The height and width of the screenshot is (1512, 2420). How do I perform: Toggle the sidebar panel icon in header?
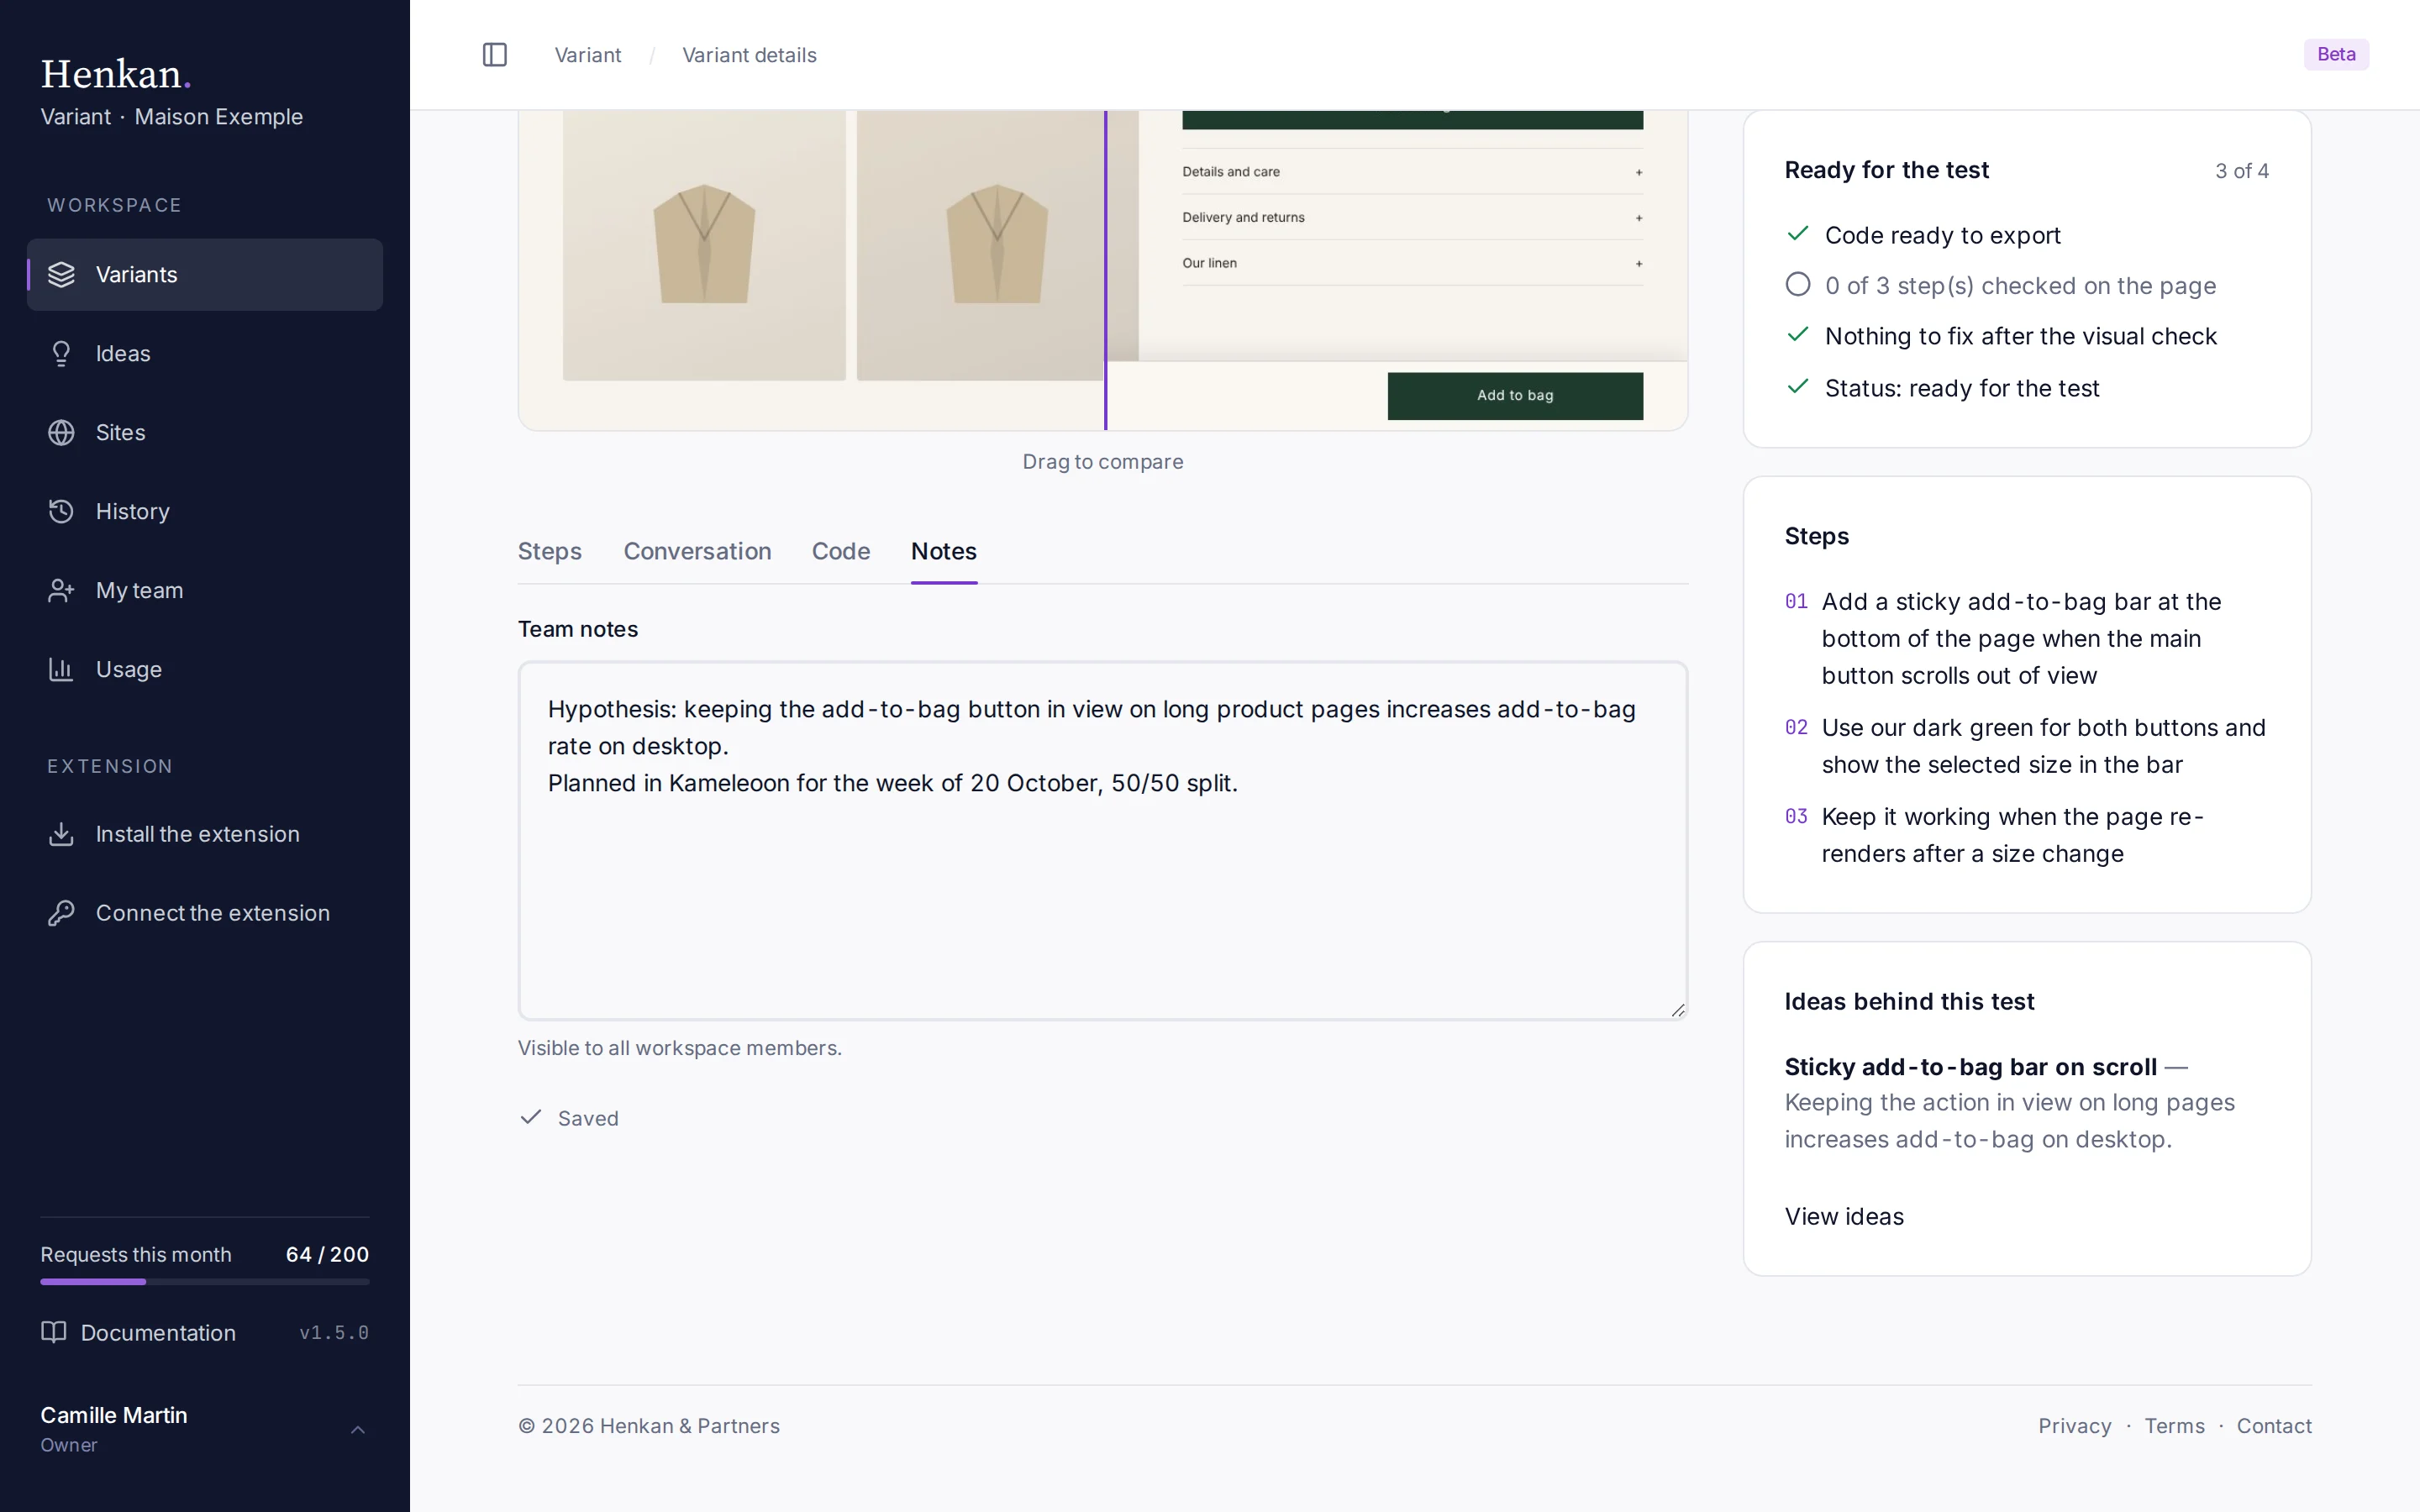point(495,55)
